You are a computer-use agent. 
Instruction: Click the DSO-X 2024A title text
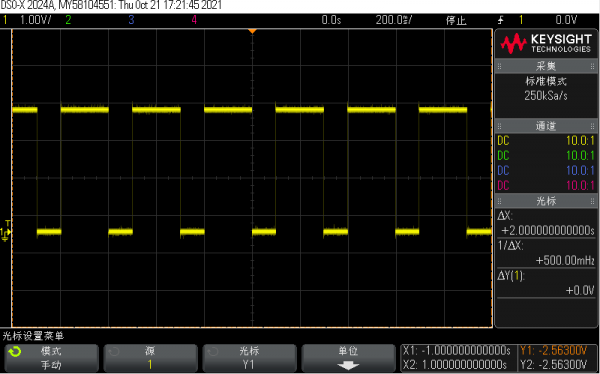point(27,5)
